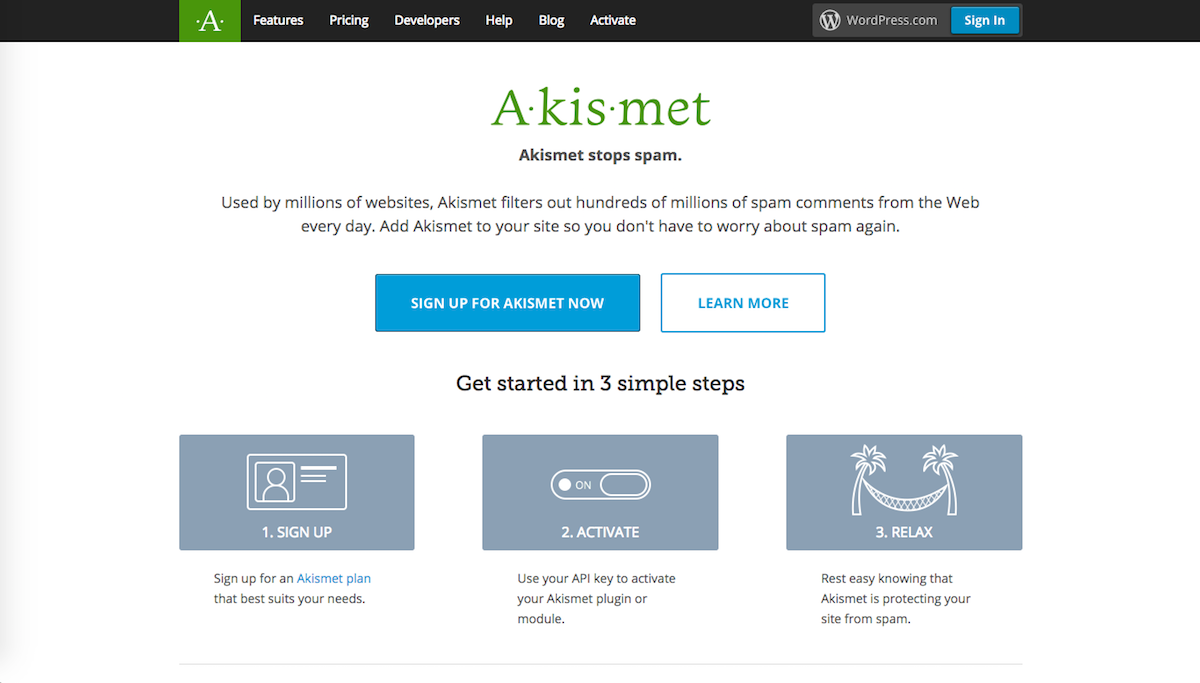Click 'Rest easy knowing that' description text
This screenshot has width=1200, height=683.
click(x=887, y=578)
